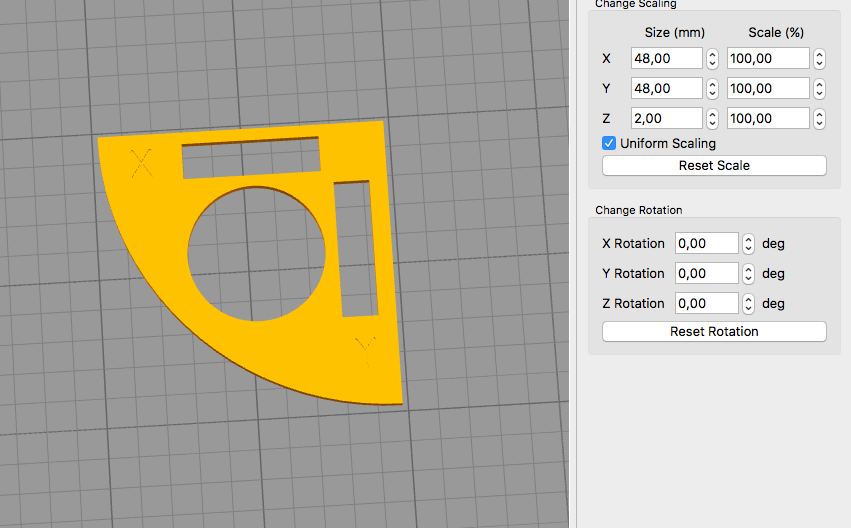
Task: Click the X Scale (%) field
Action: (x=767, y=59)
